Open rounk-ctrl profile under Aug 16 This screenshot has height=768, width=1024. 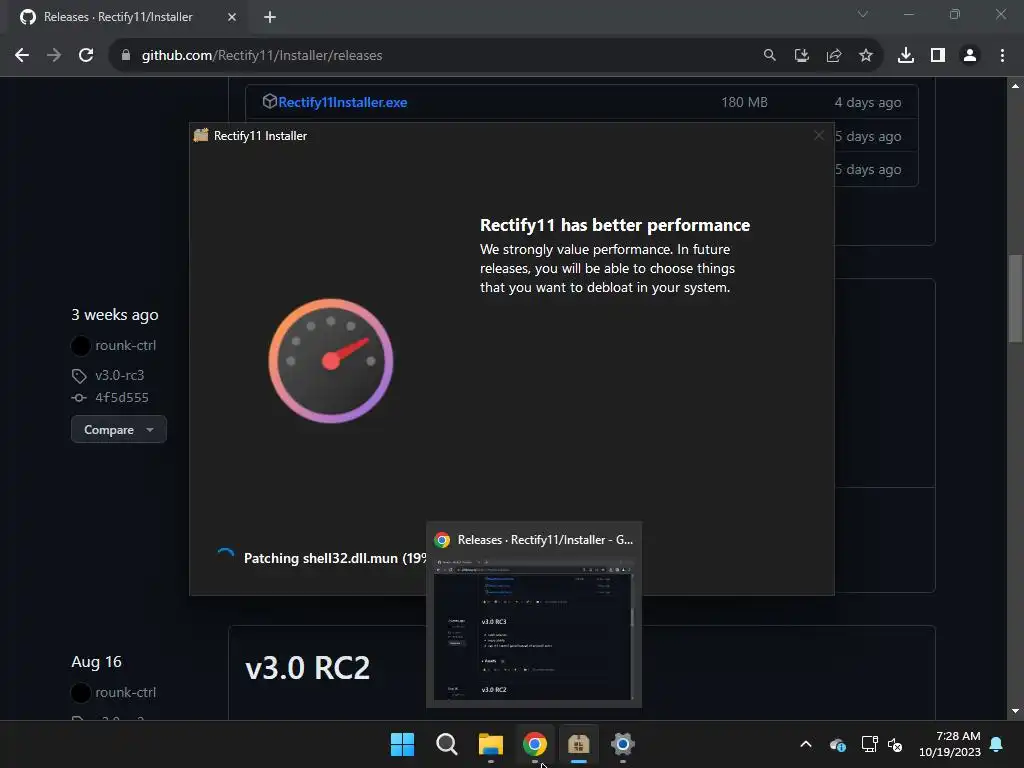pos(125,692)
